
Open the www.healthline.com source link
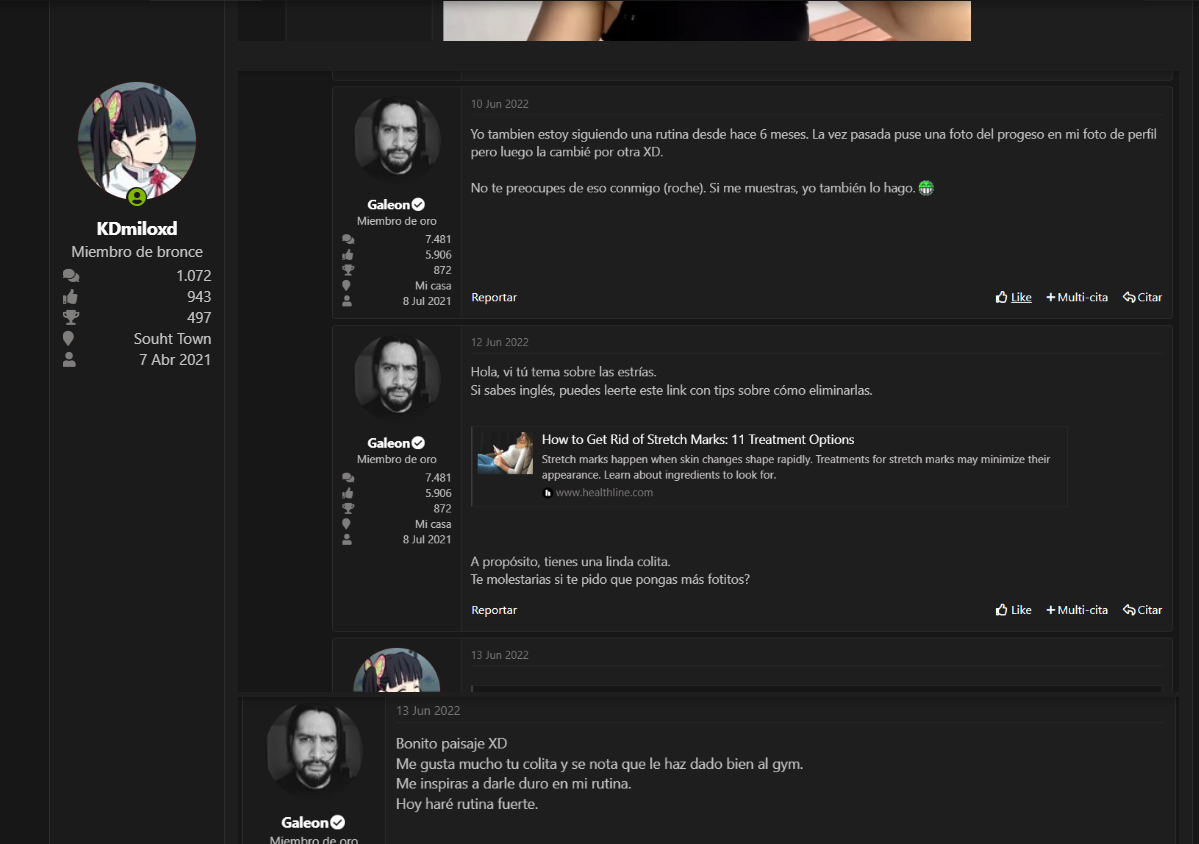click(604, 493)
